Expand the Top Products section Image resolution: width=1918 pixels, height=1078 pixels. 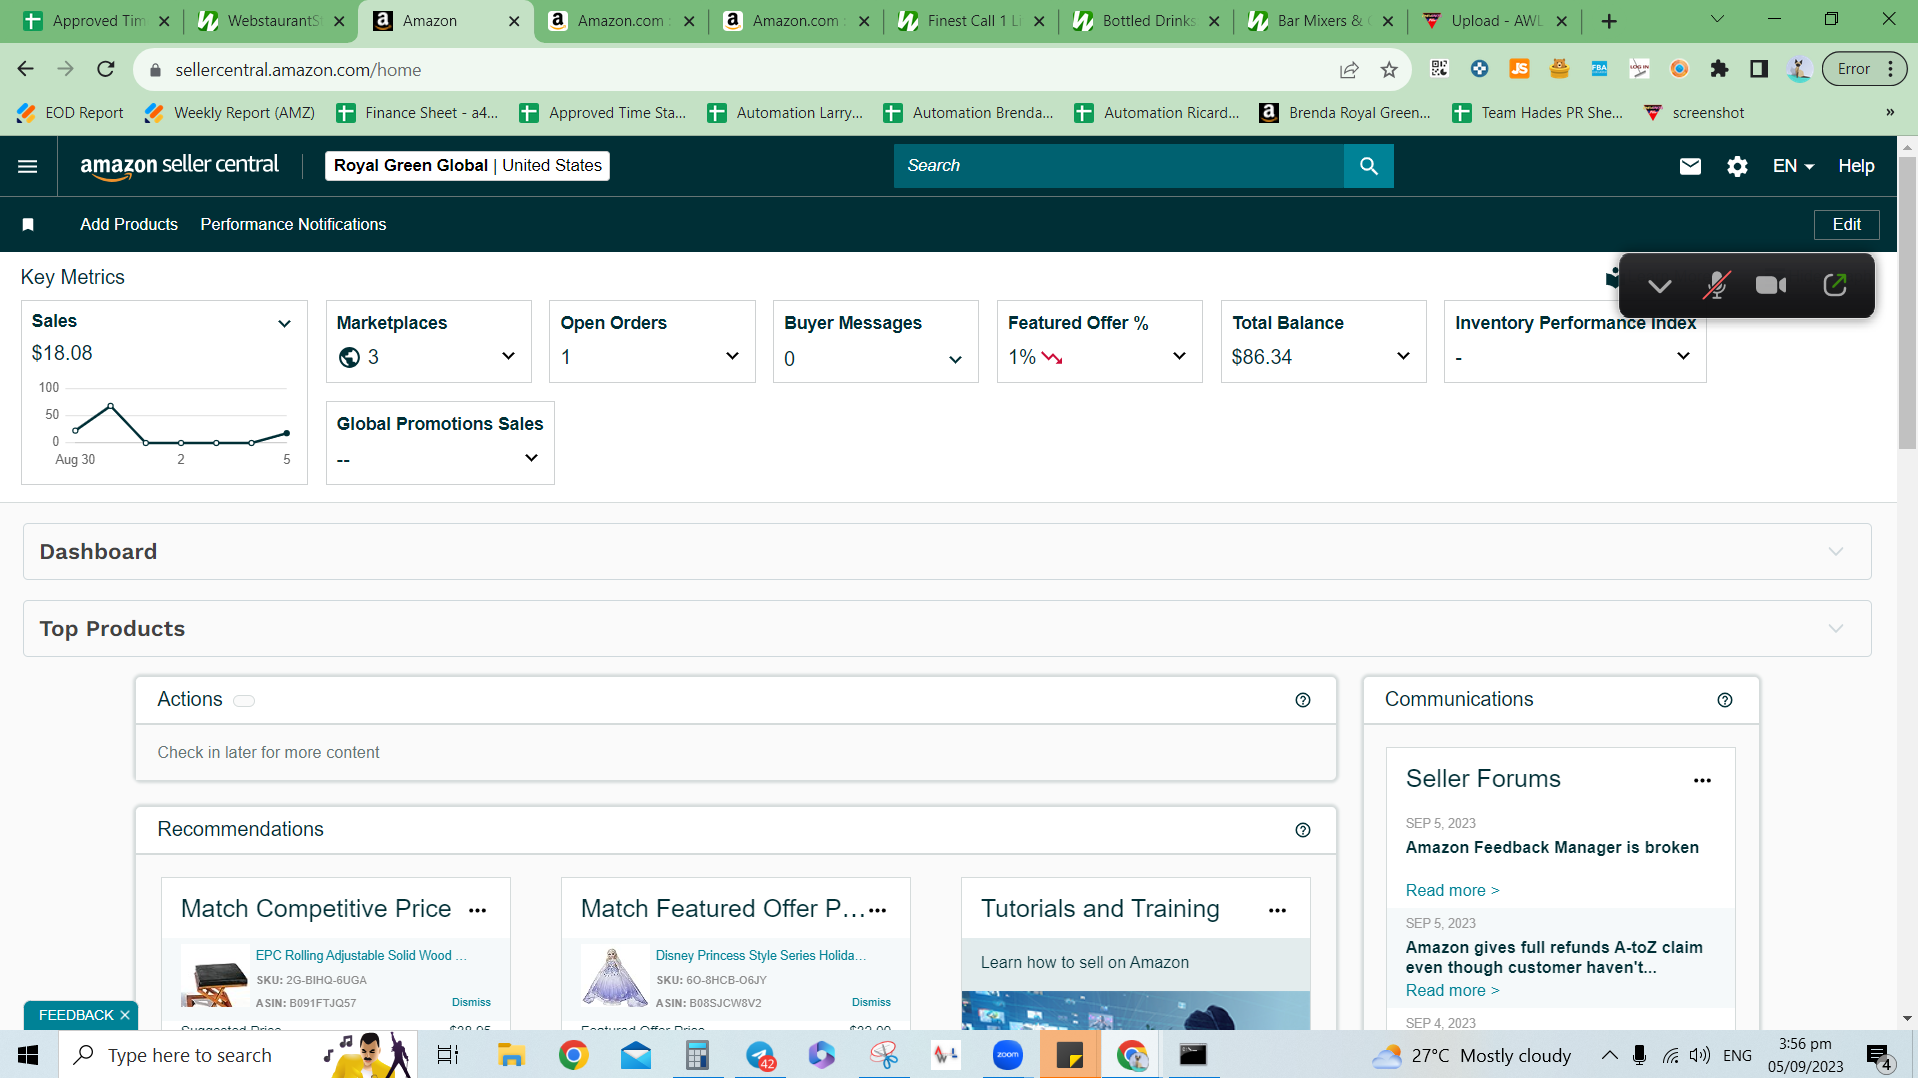pos(1835,629)
